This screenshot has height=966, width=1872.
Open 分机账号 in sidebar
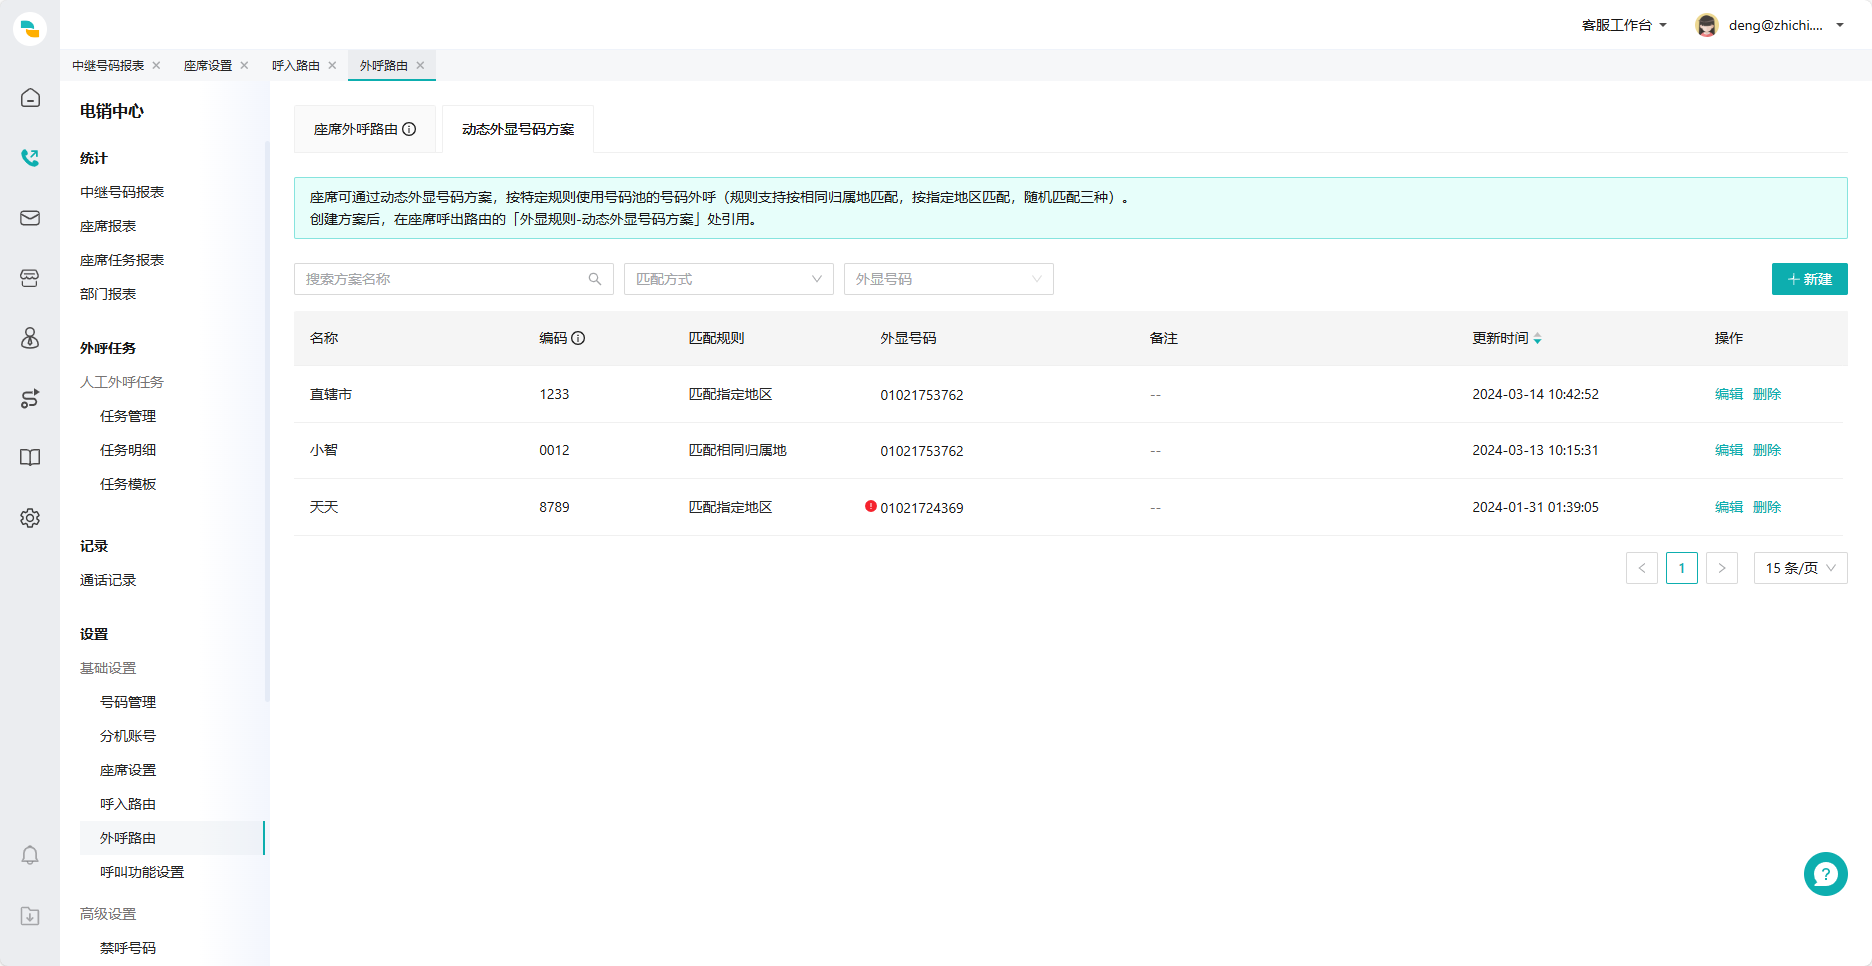click(x=128, y=736)
